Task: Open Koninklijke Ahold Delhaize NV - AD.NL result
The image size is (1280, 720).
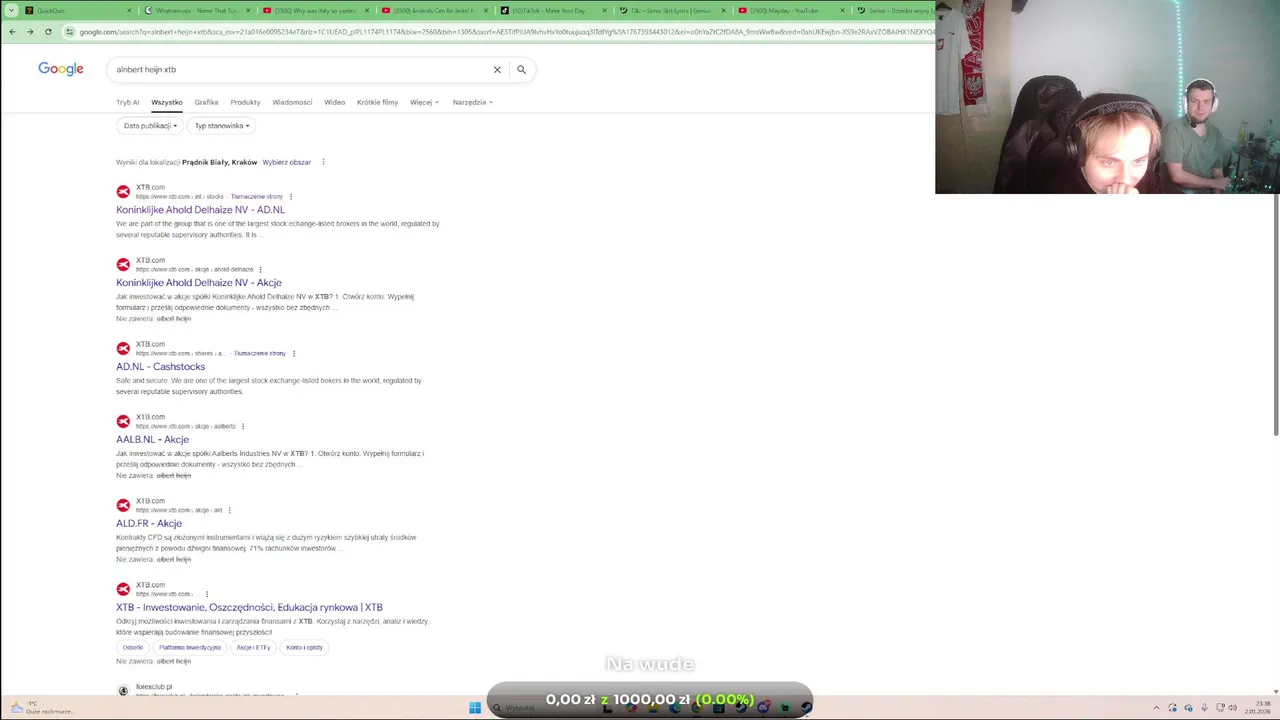Action: coord(200,210)
